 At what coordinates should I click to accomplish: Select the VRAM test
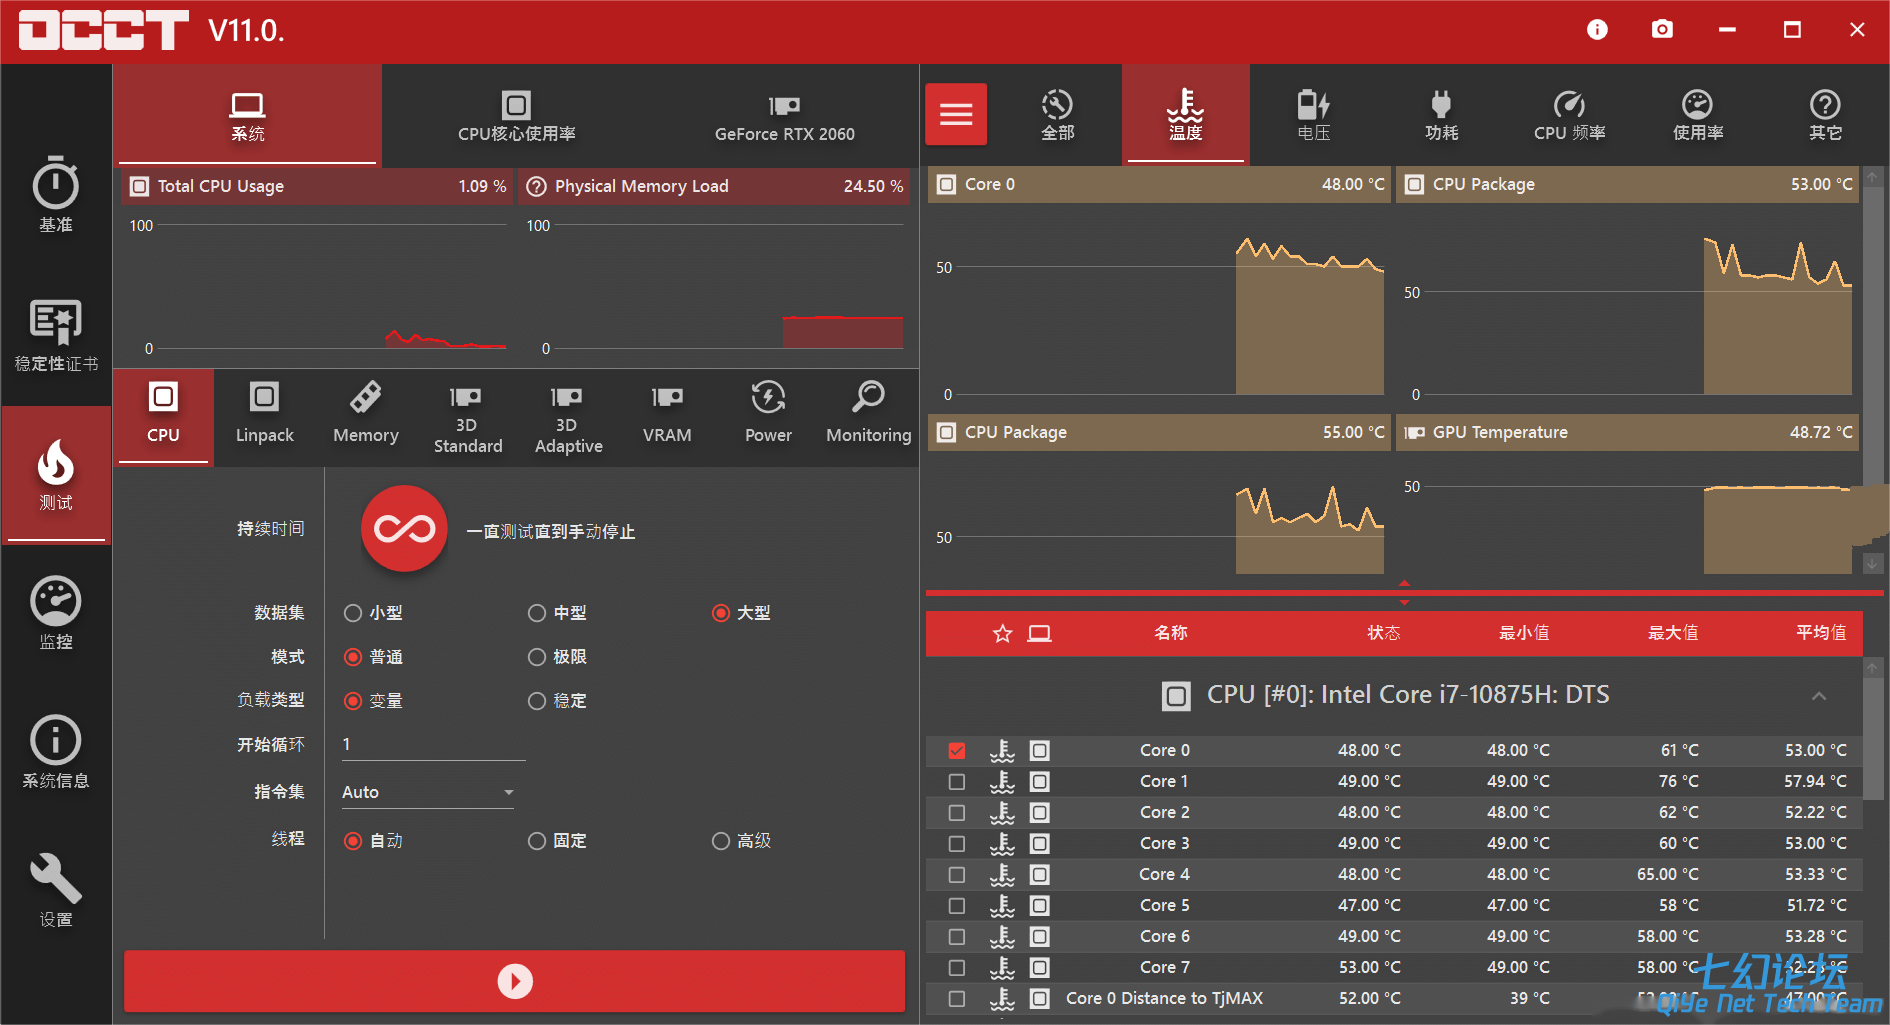tap(667, 413)
